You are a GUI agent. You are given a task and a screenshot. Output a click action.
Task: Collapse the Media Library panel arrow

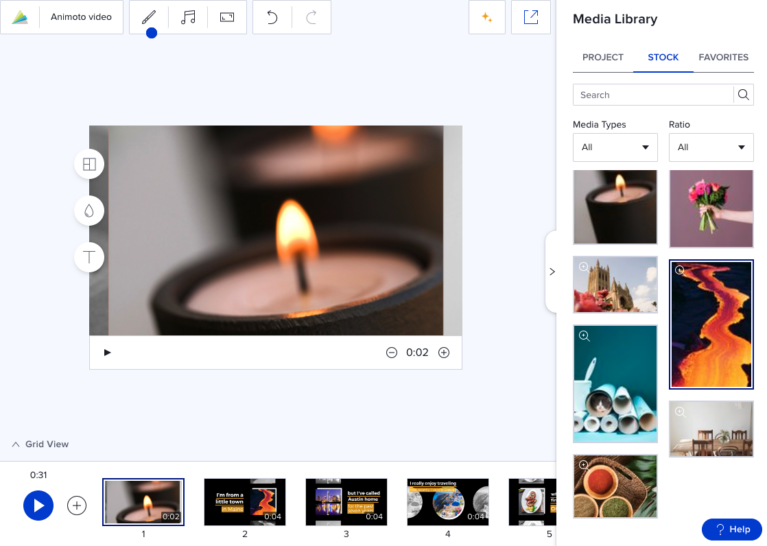(x=552, y=272)
